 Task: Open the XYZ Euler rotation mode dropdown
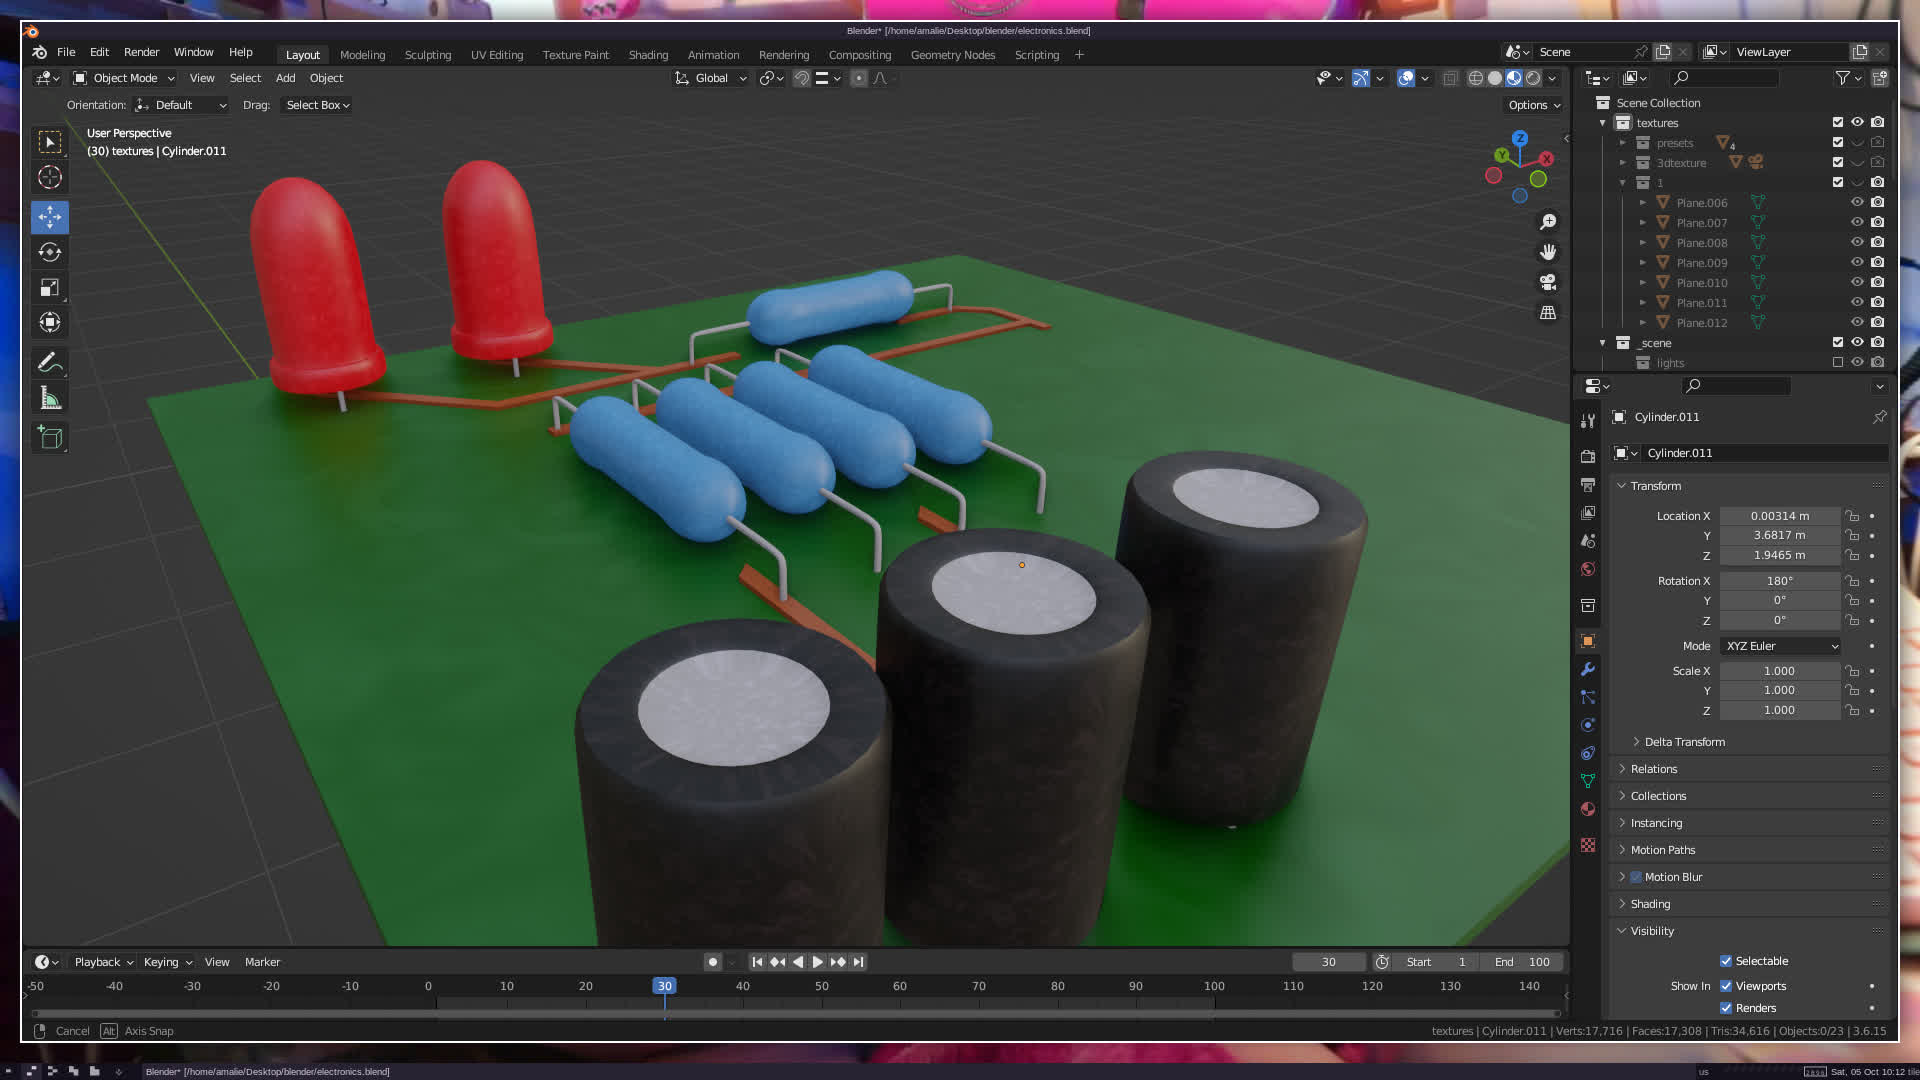point(1781,646)
